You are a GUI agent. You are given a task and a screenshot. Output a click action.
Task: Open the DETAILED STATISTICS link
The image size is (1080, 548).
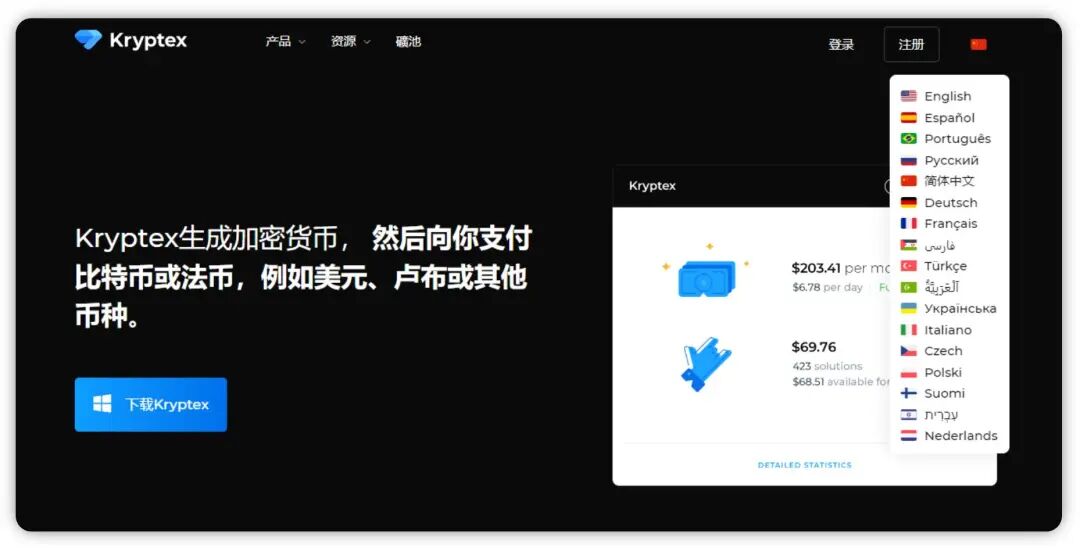pyautogui.click(x=804, y=465)
